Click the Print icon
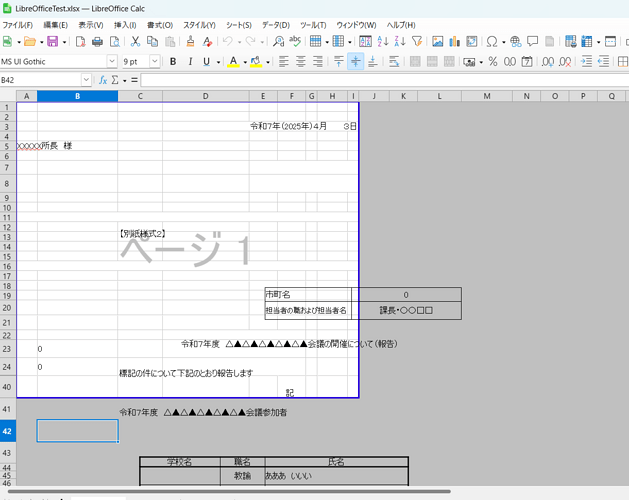The height and width of the screenshot is (500, 629). (97, 41)
